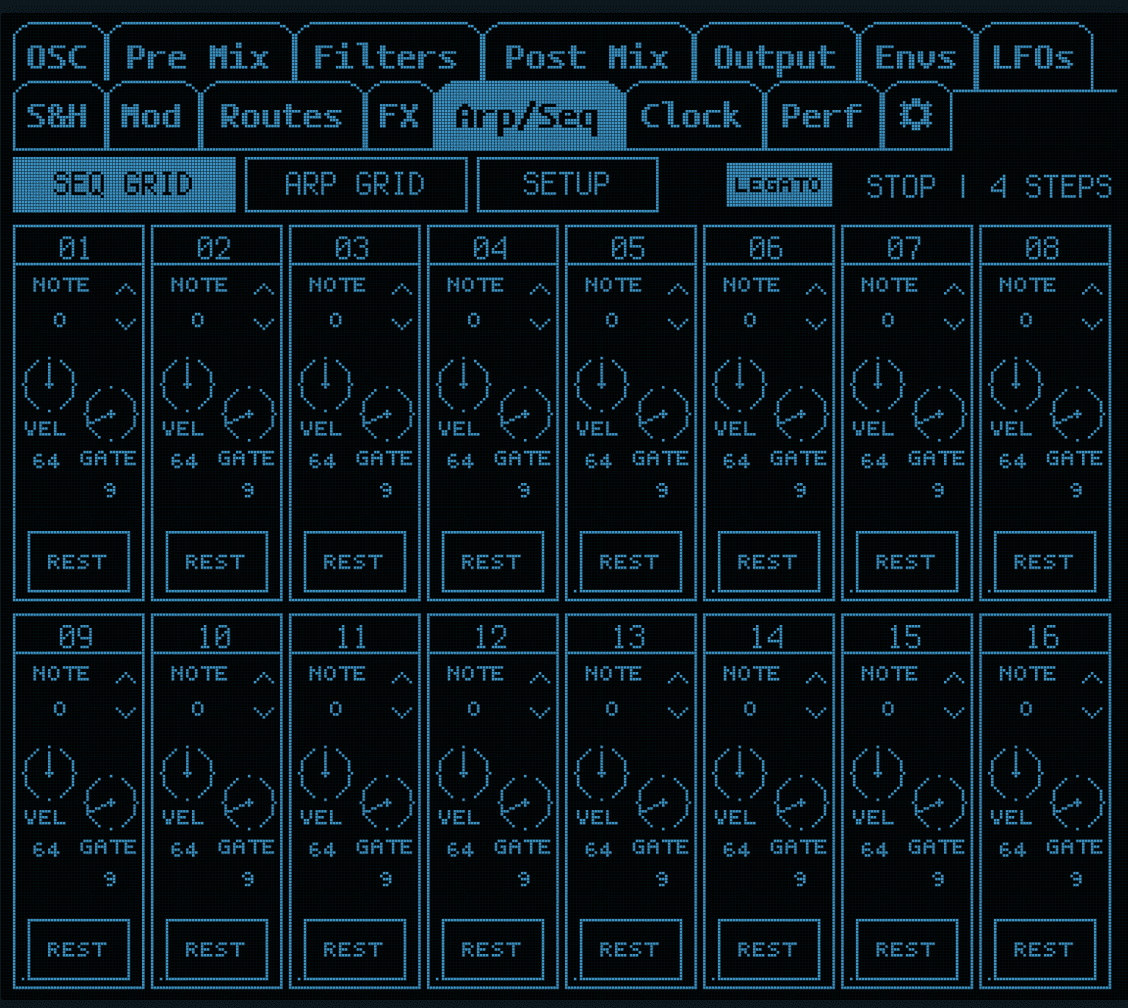Click step 05 velocity value 64
1128x1008 pixels.
[599, 461]
